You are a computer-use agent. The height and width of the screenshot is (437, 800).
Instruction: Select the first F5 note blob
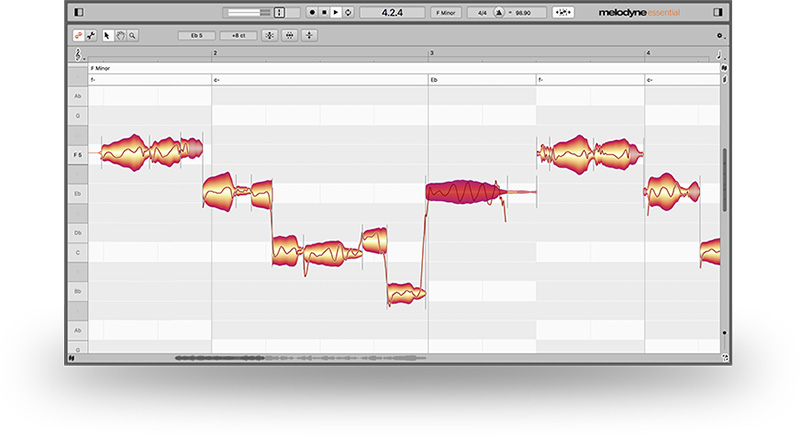click(x=125, y=153)
